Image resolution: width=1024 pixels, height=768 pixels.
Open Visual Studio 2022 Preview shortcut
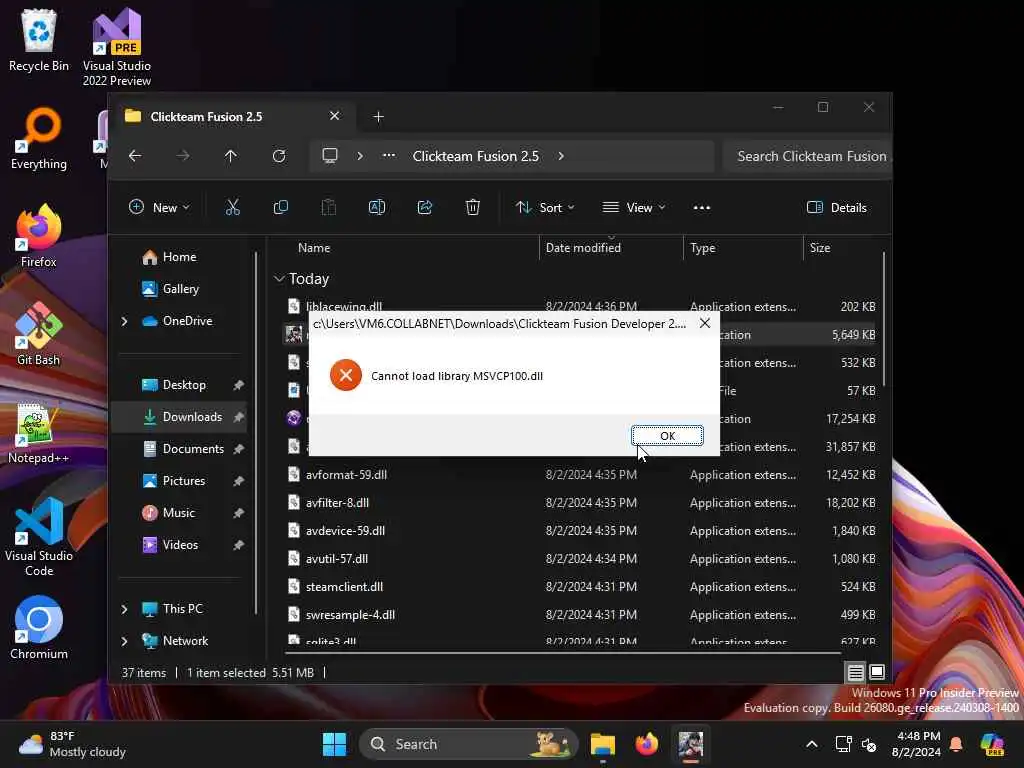click(x=117, y=47)
